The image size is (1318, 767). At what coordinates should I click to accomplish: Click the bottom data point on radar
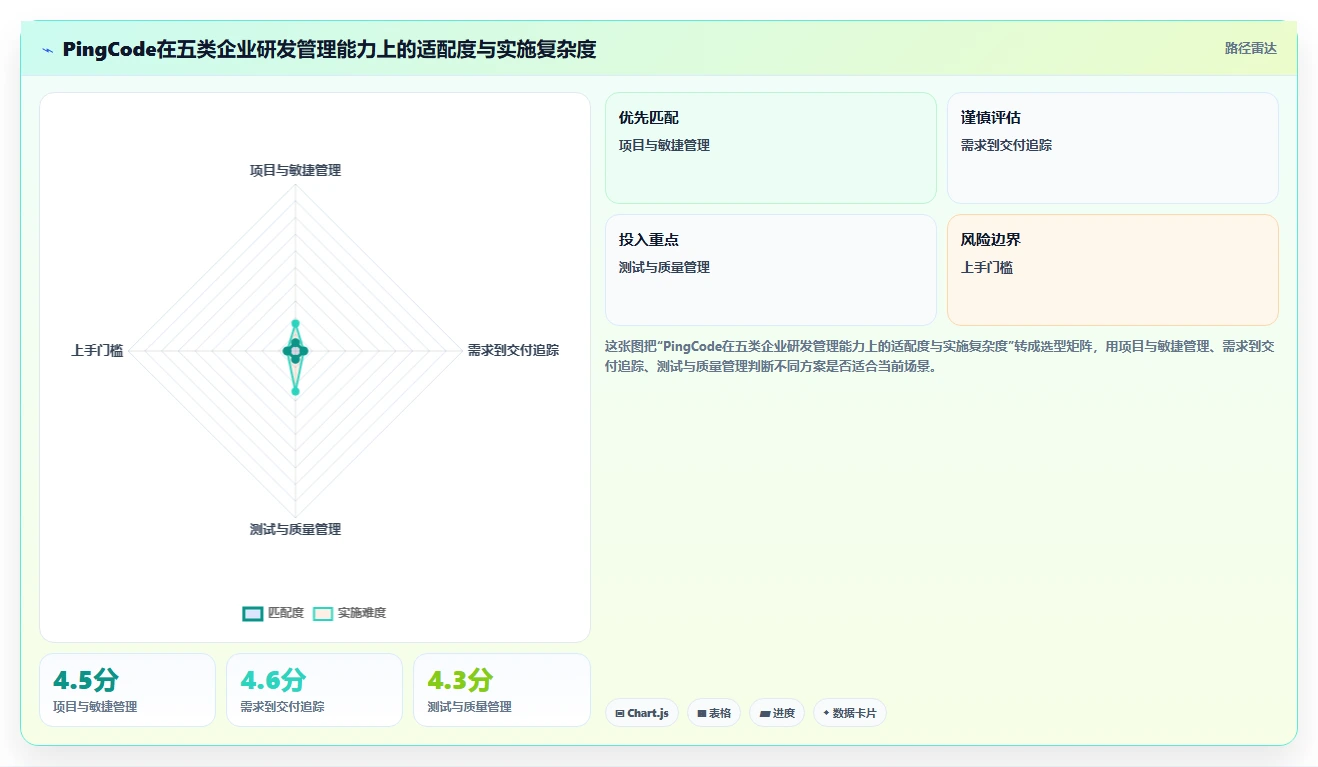[x=295, y=391]
